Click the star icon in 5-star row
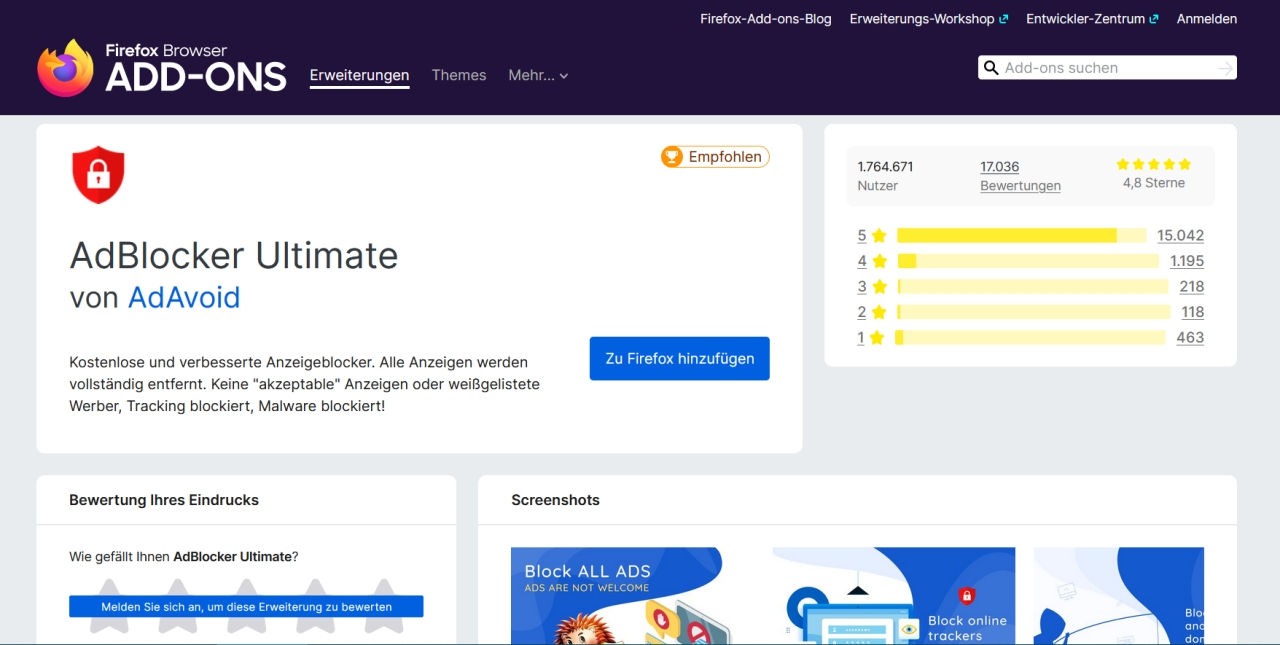 point(879,236)
